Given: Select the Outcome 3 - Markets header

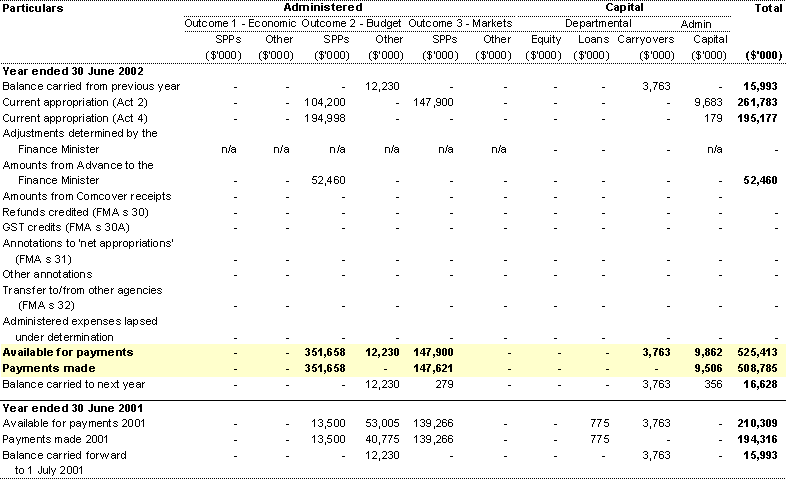Looking at the screenshot, I should coord(460,23).
